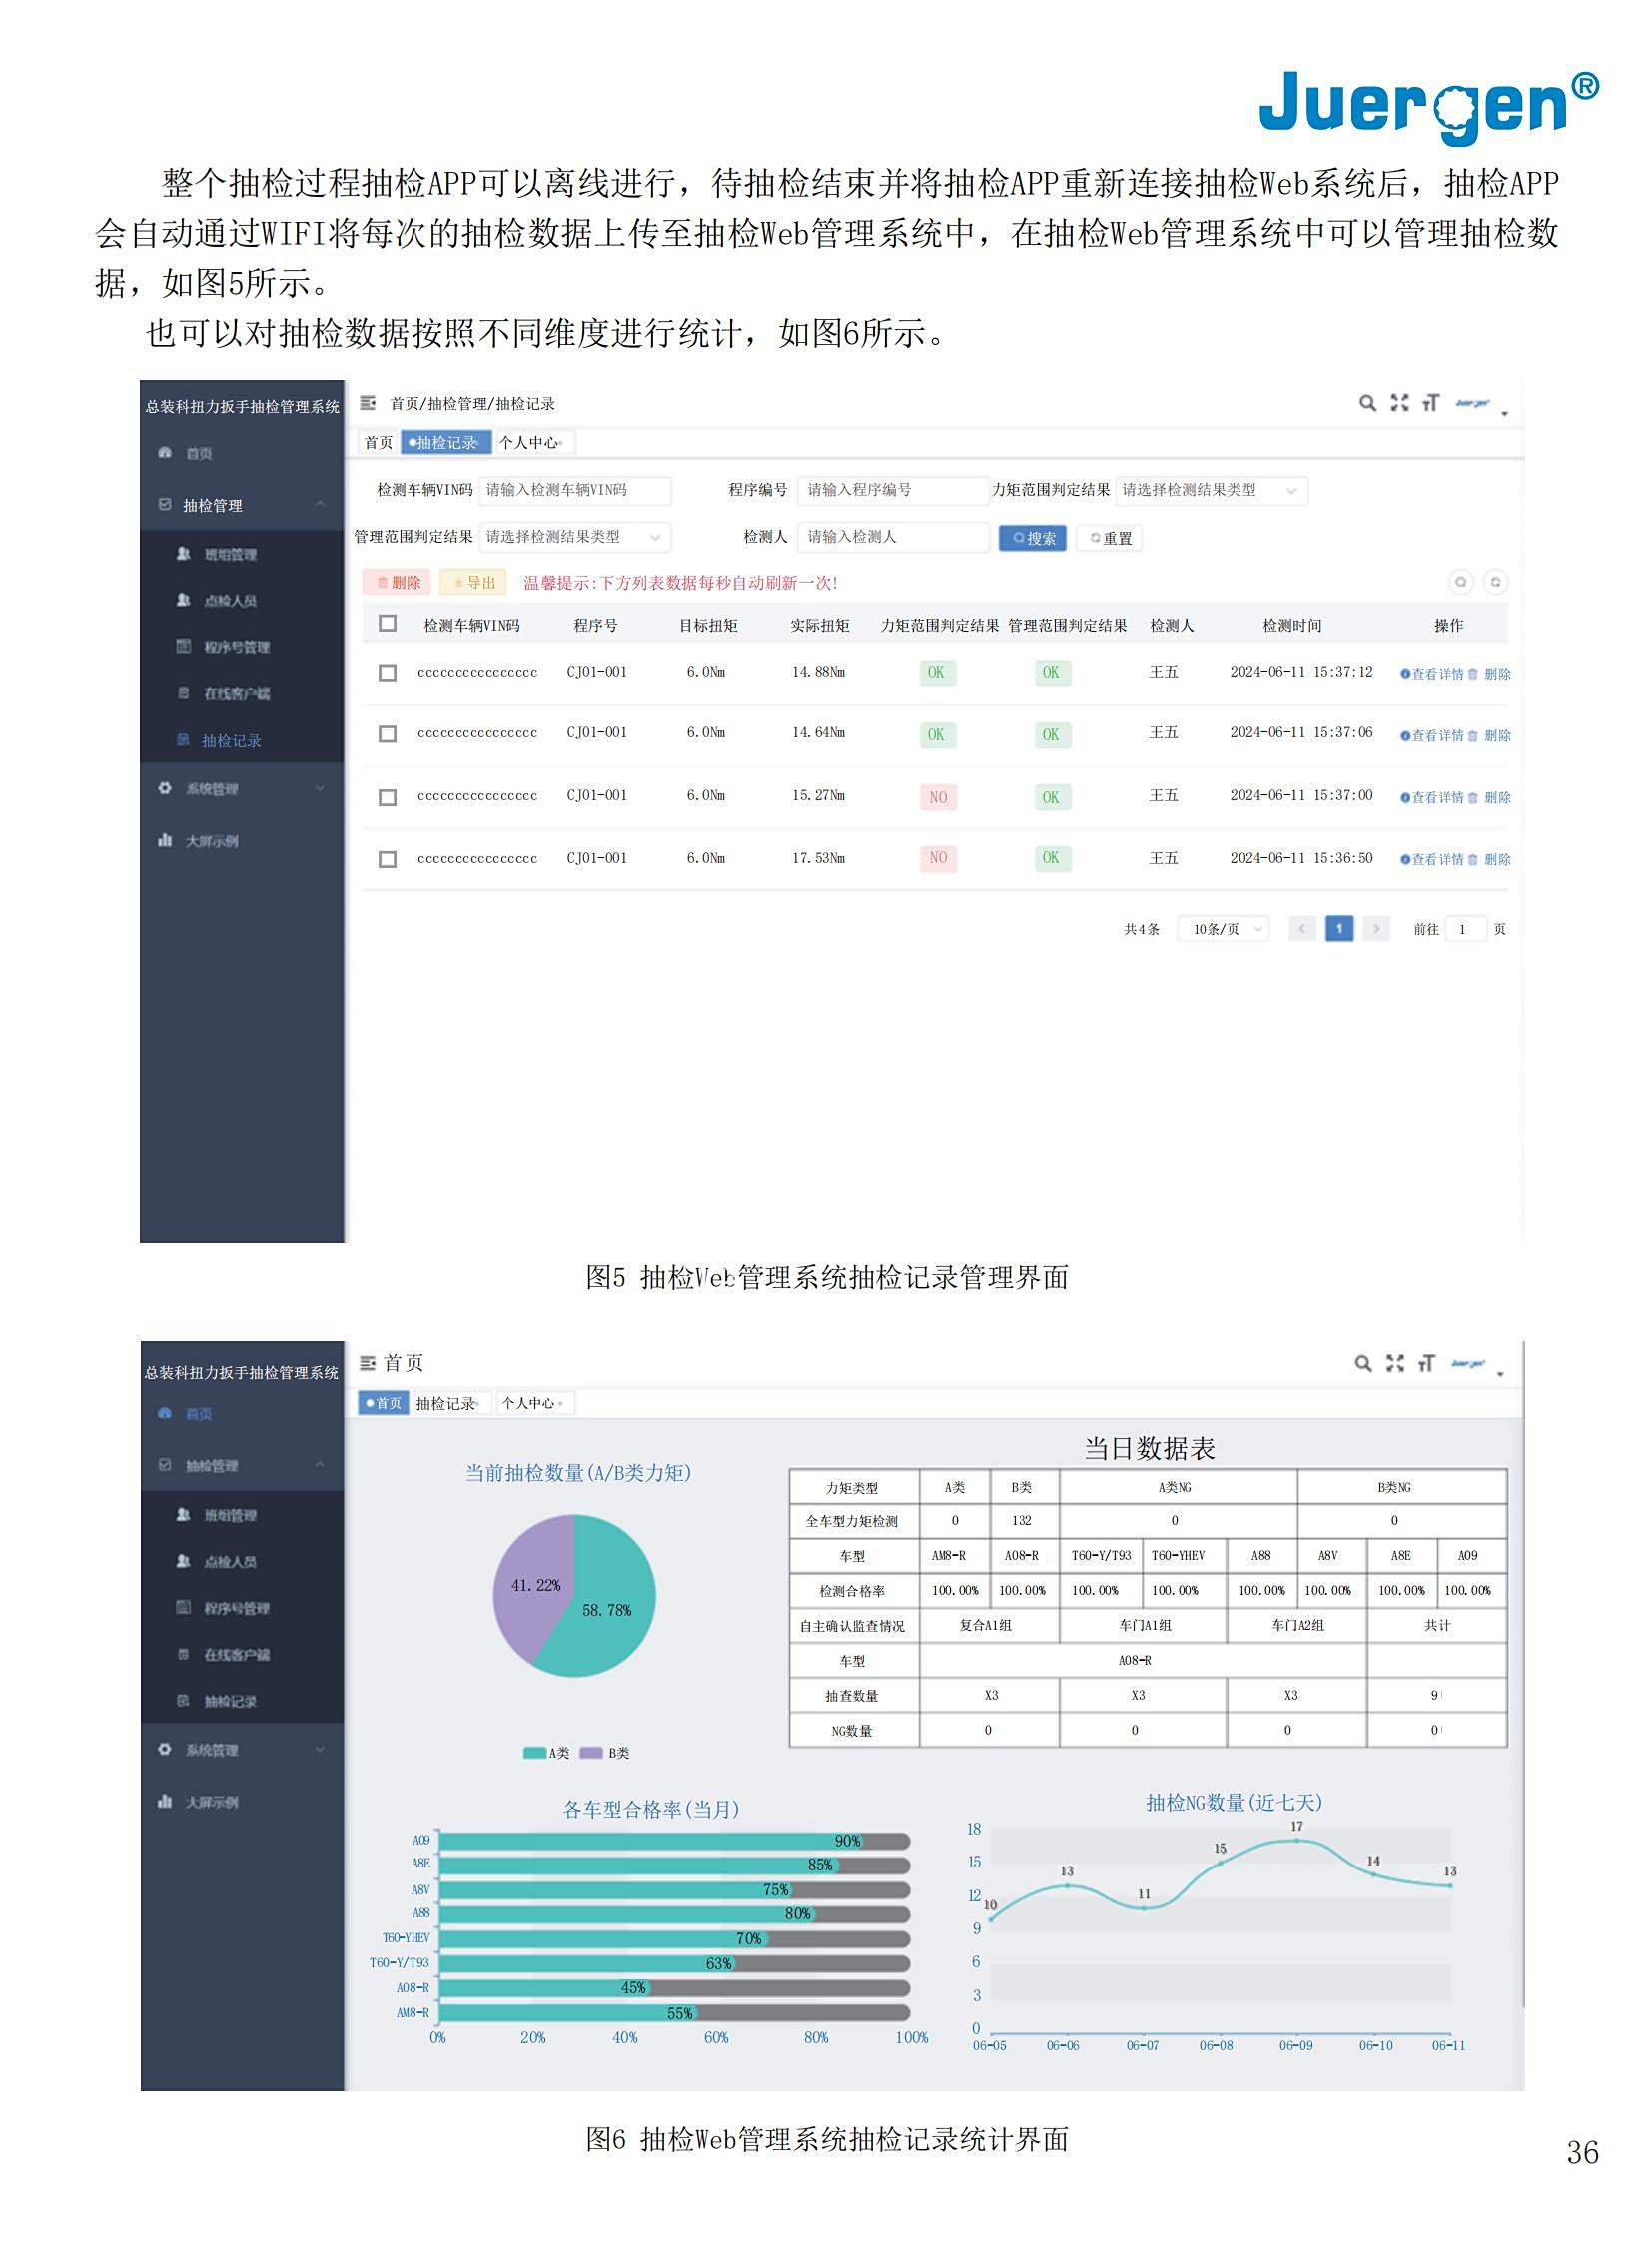Click the purple B类 legend swatch

pyautogui.click(x=591, y=1753)
